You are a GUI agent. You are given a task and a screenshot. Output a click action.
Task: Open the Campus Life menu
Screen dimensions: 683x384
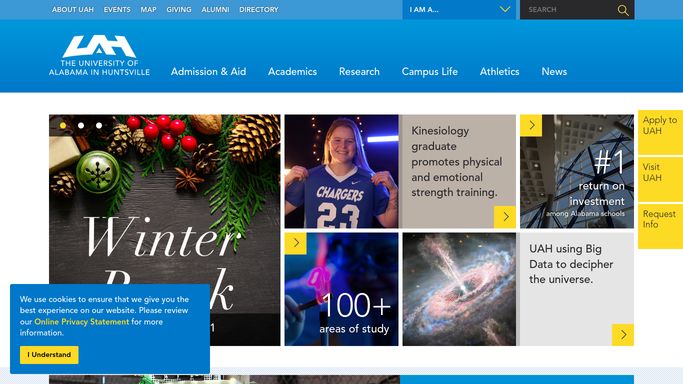coord(429,72)
